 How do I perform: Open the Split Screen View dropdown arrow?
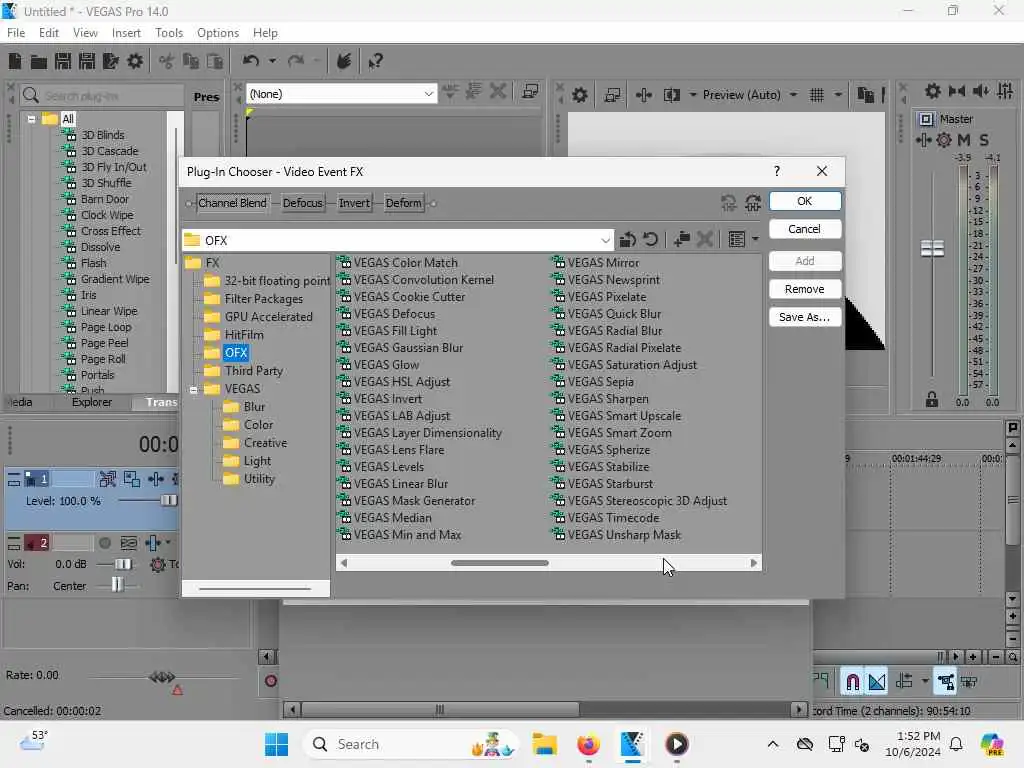click(x=692, y=95)
